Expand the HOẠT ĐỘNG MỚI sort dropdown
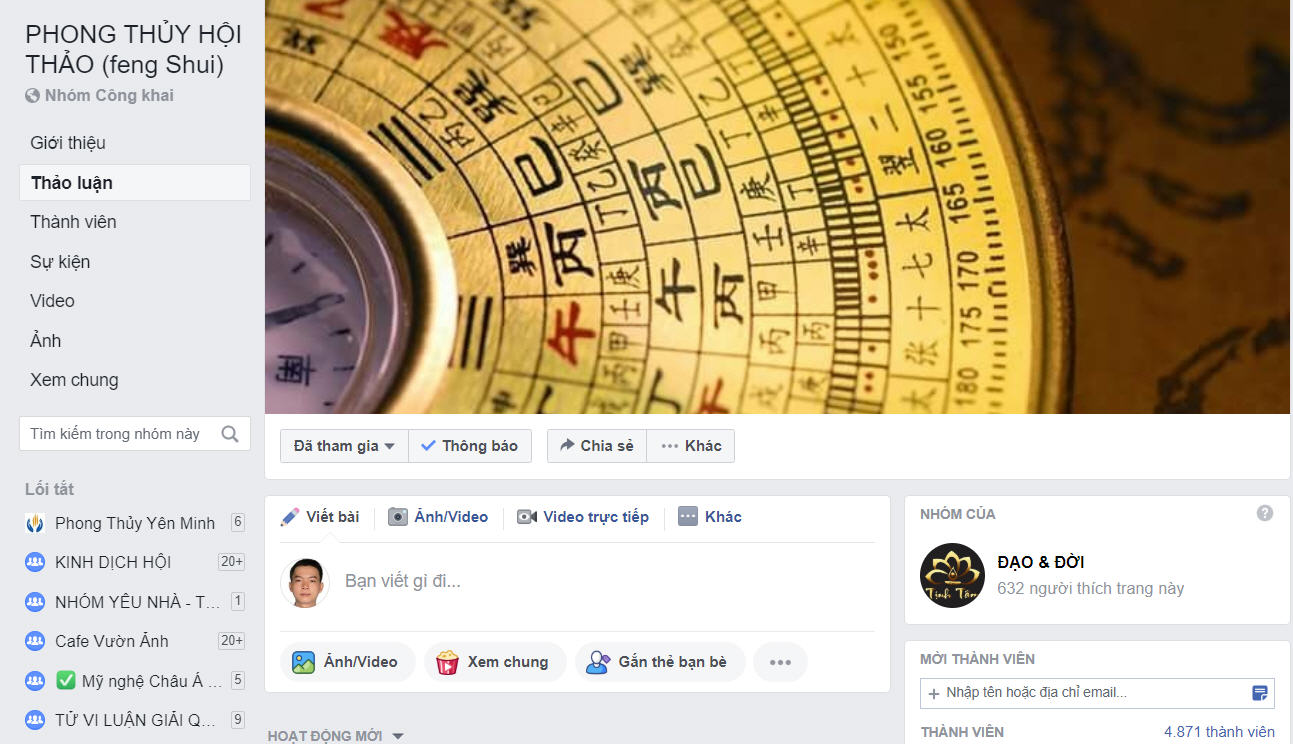Viewport: 1293px width, 744px height. (x=336, y=736)
